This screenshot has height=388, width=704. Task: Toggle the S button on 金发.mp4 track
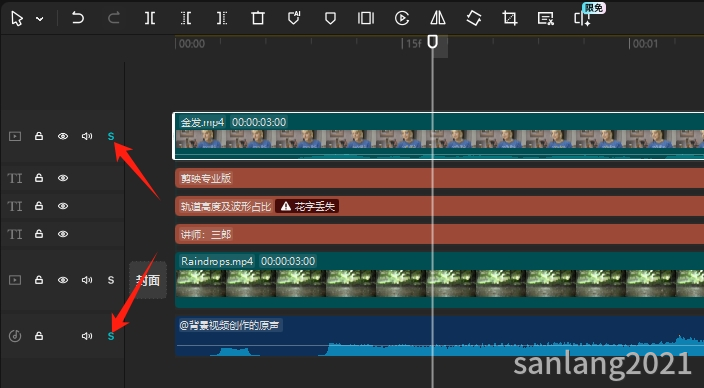(111, 136)
